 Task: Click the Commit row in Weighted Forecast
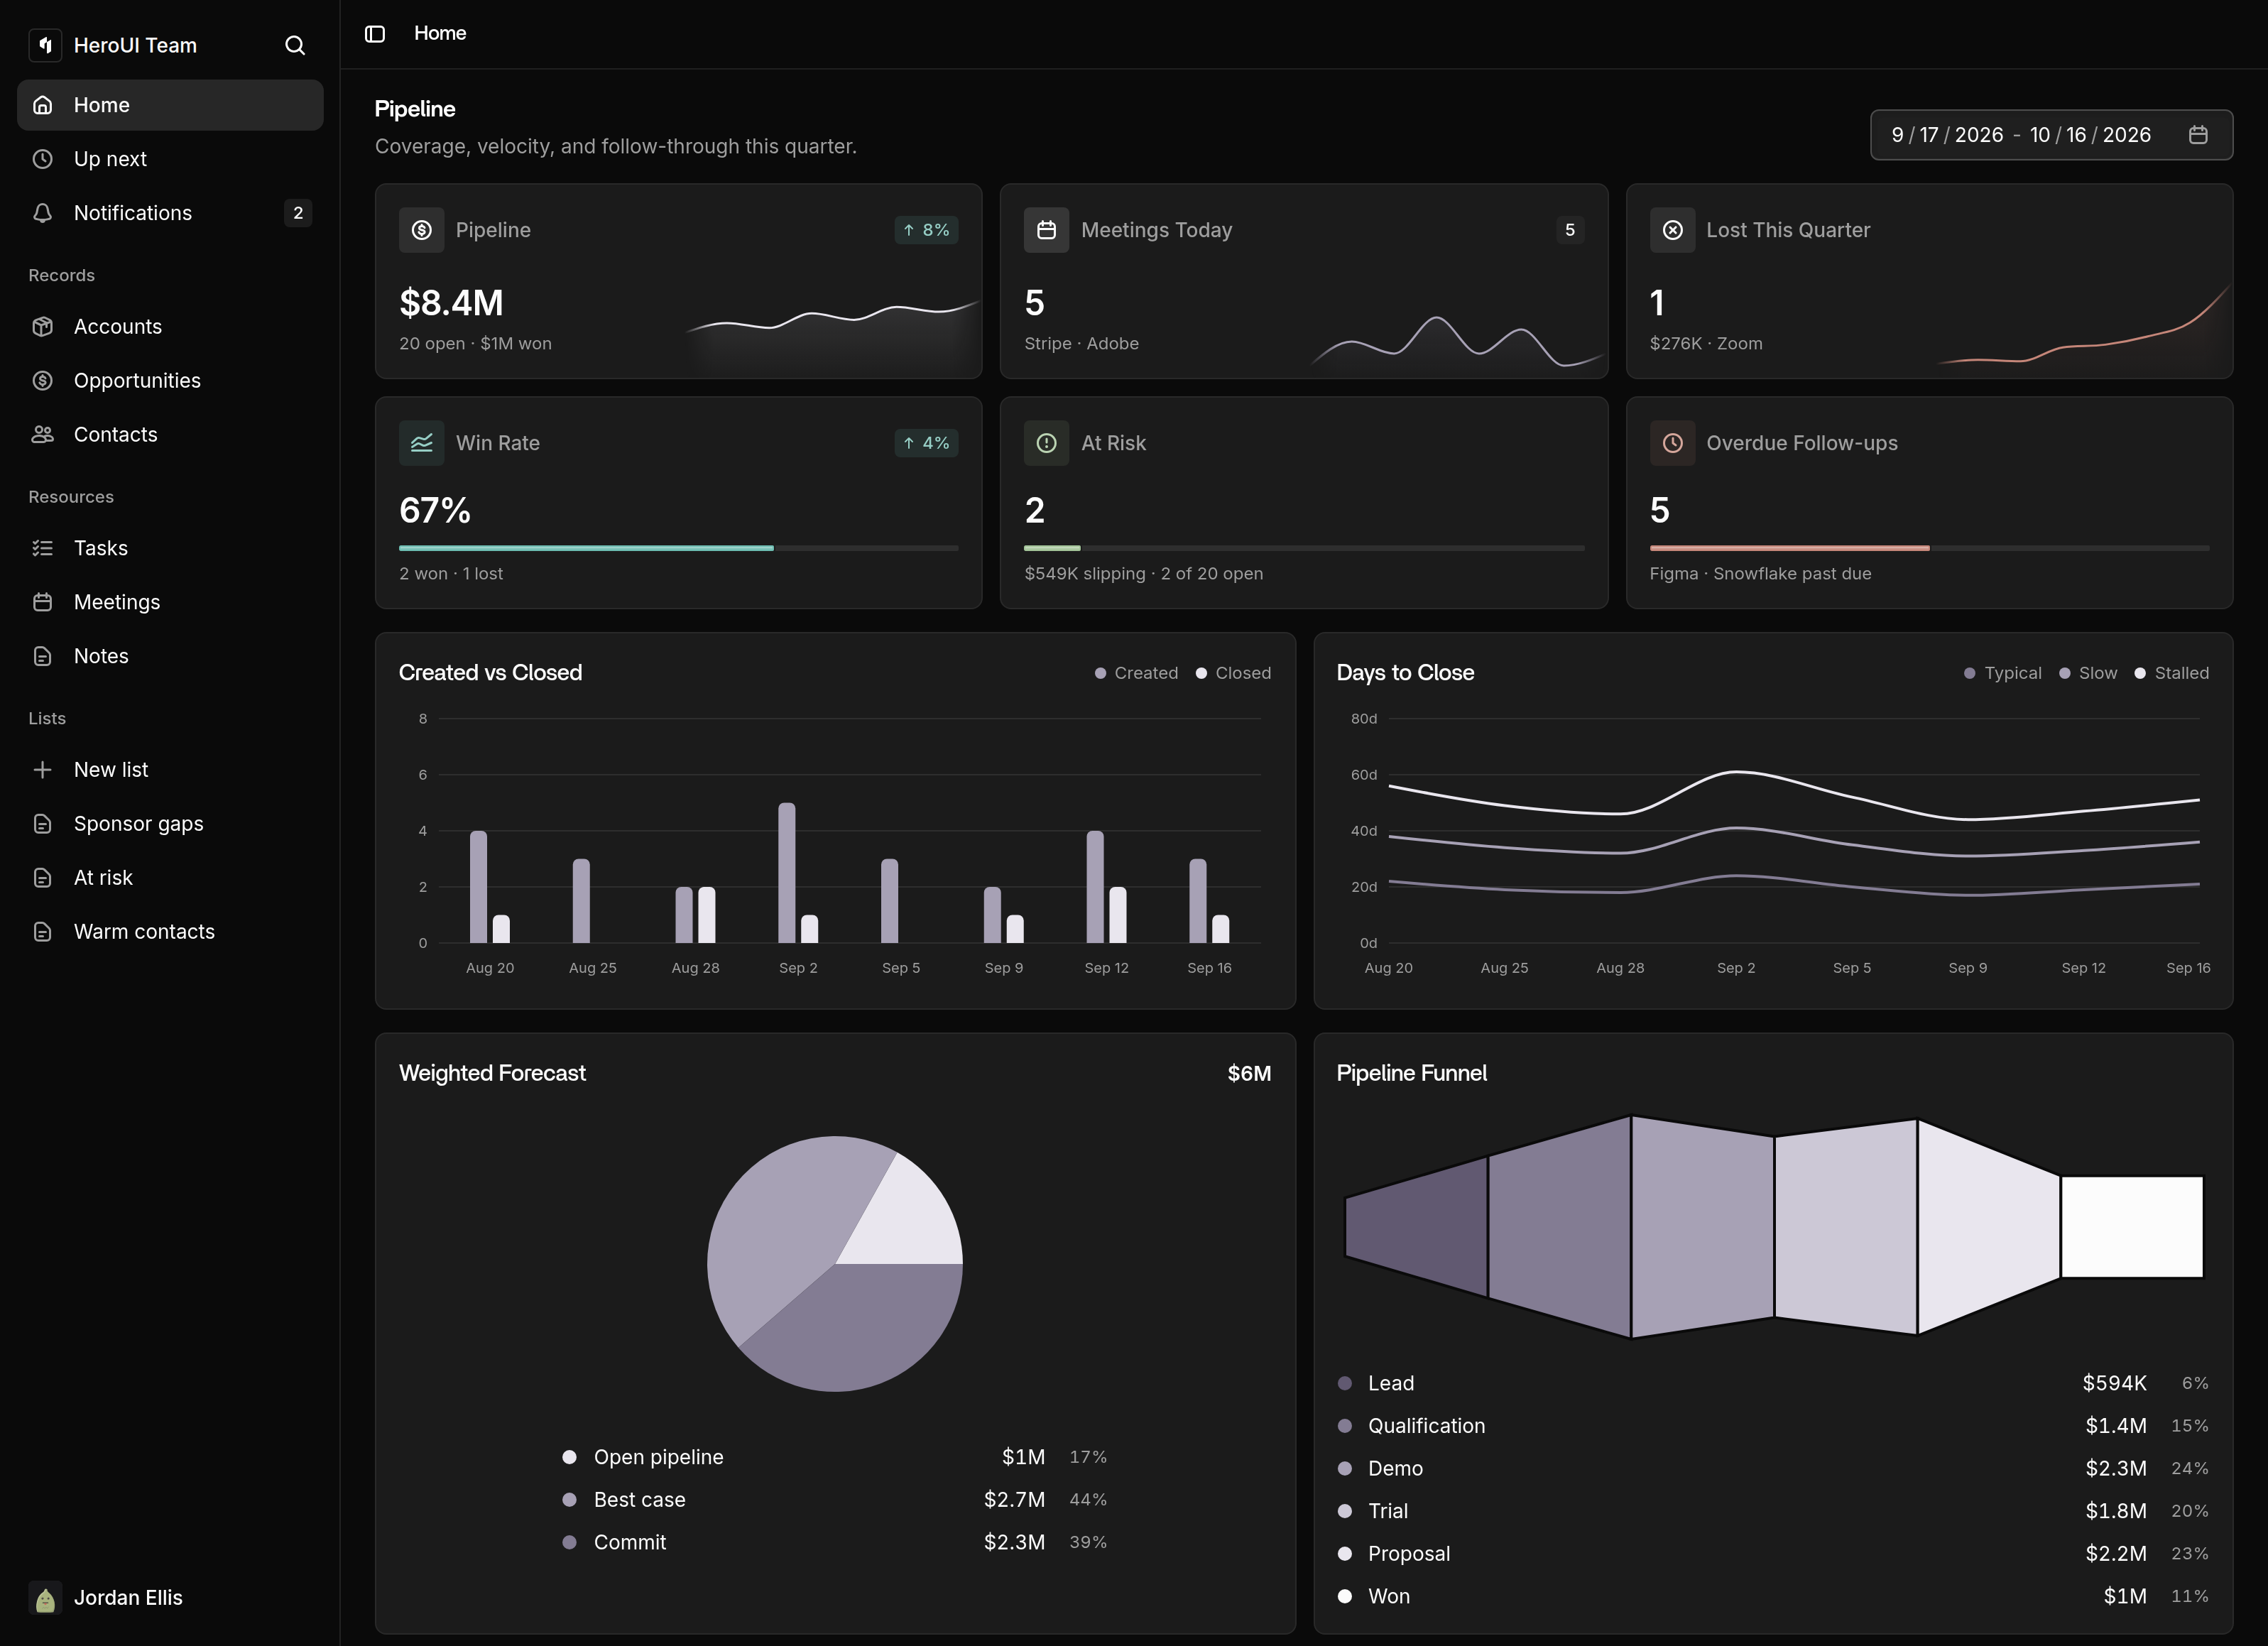tap(835, 1543)
